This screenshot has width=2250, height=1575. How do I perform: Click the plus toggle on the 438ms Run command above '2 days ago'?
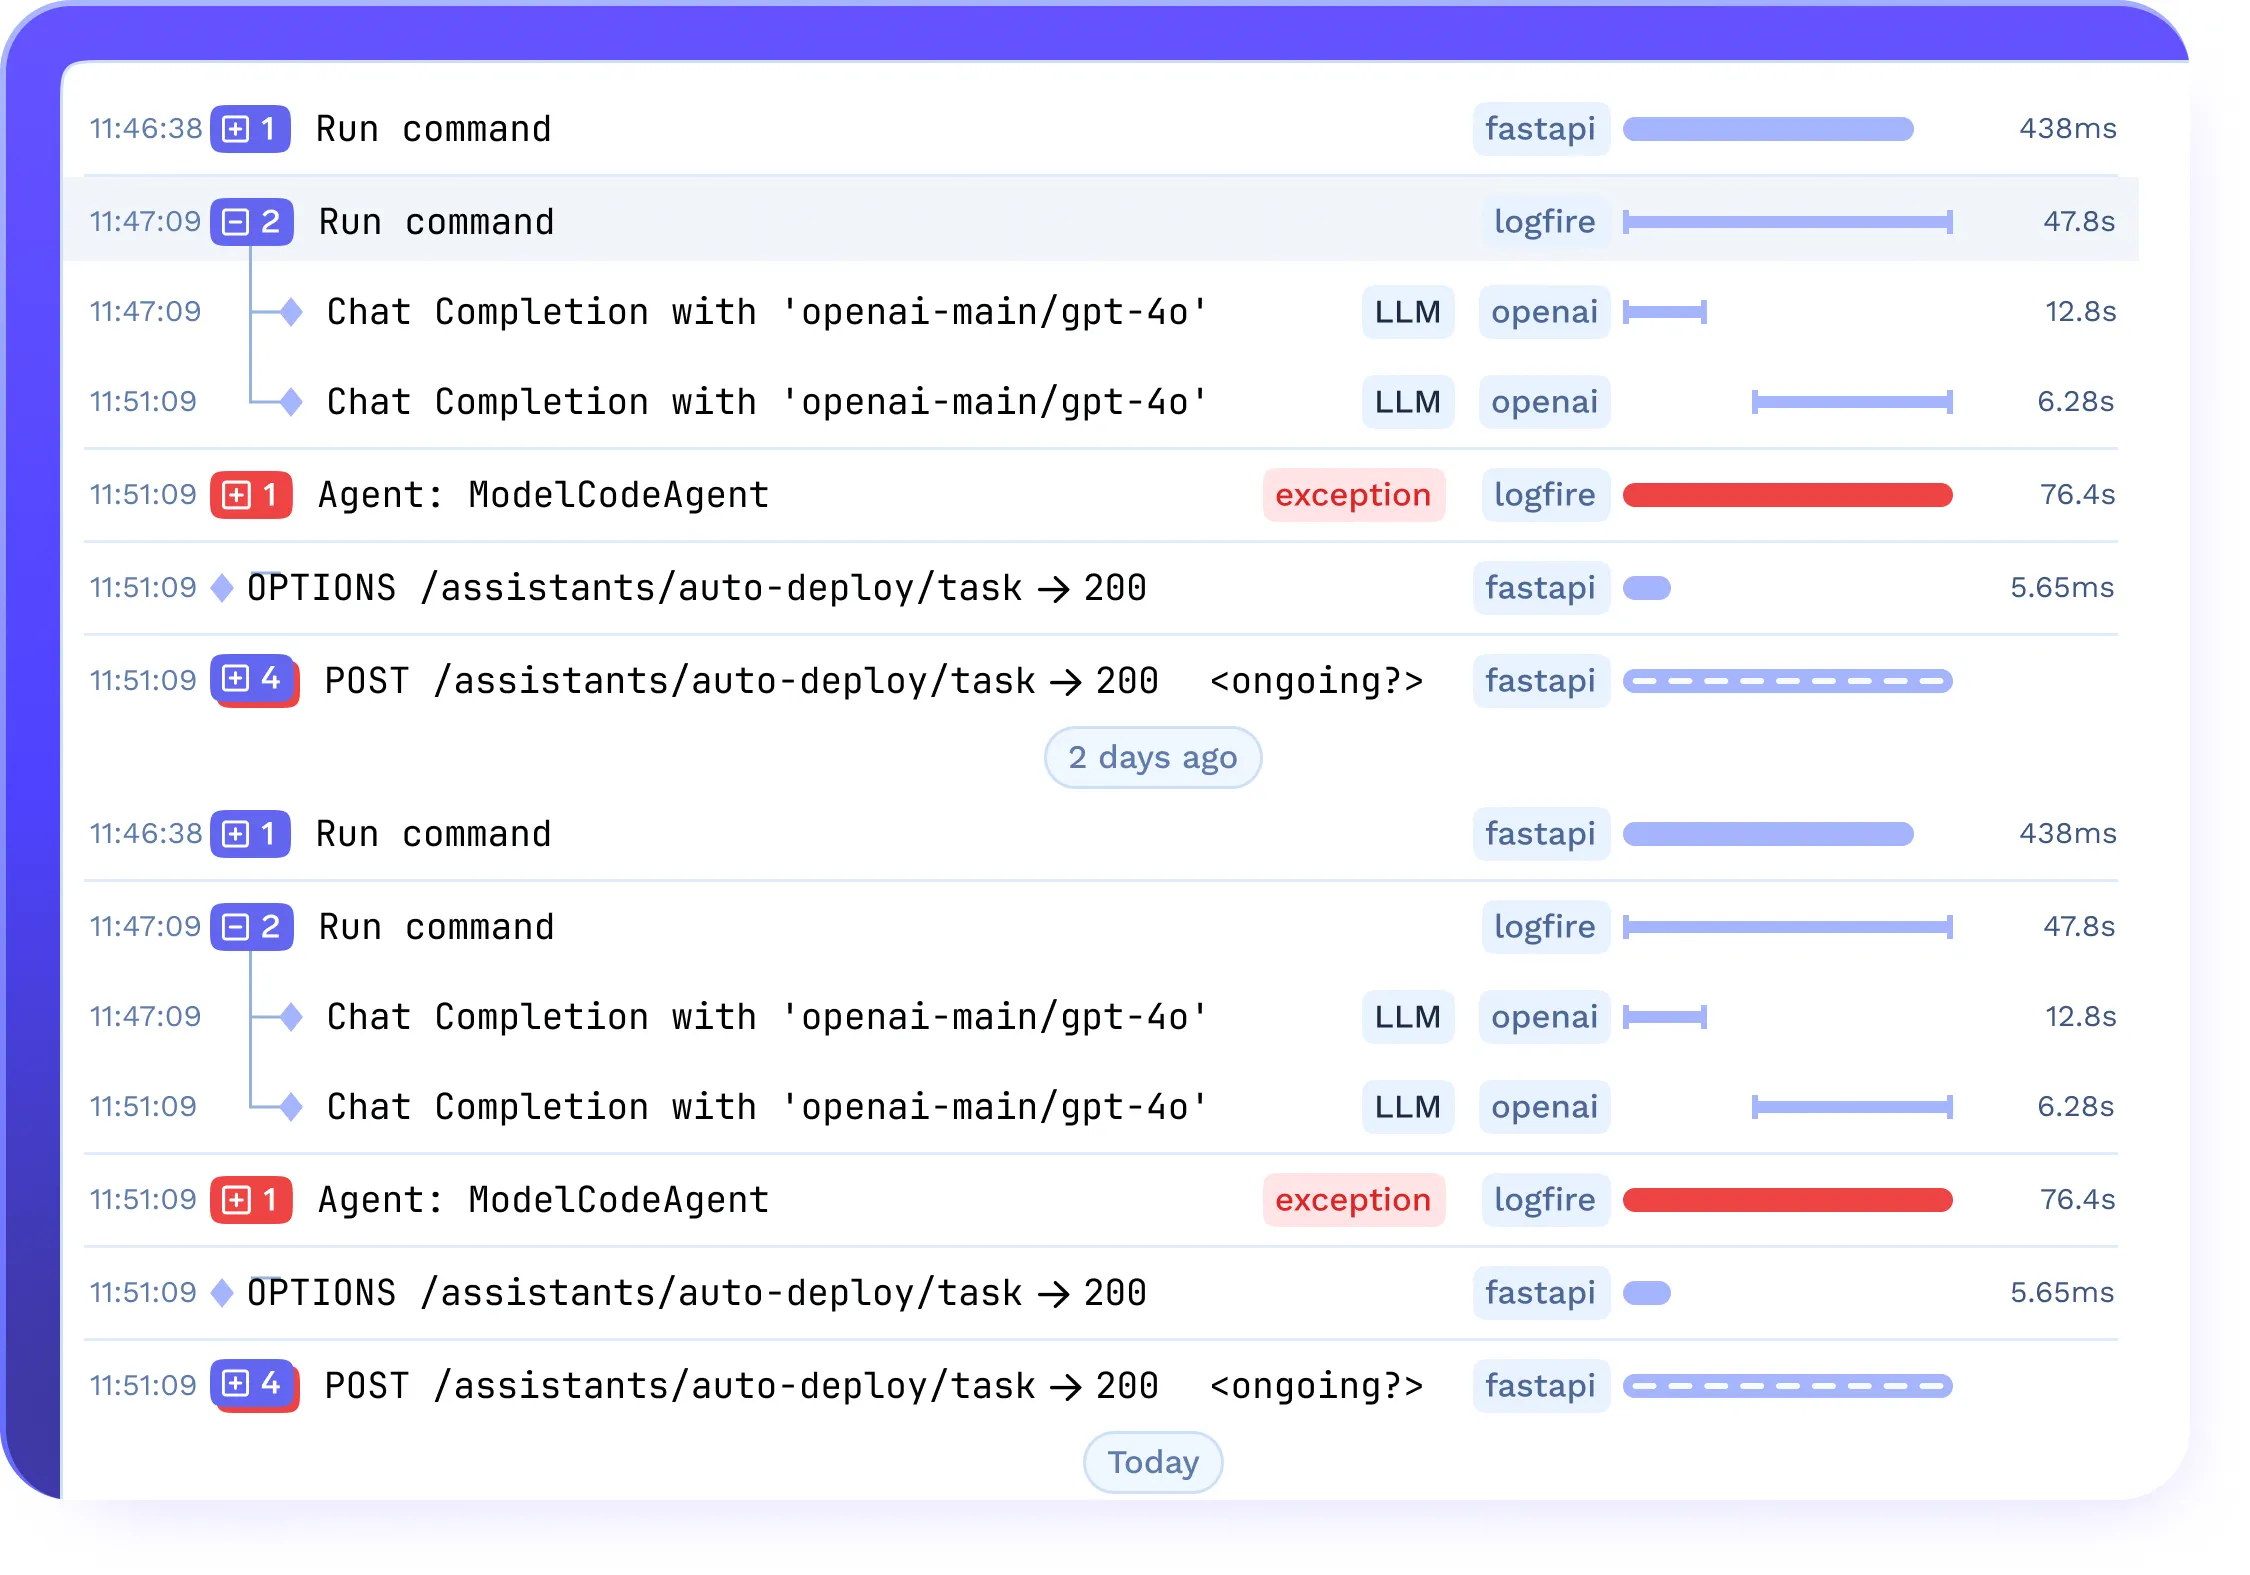pyautogui.click(x=236, y=129)
